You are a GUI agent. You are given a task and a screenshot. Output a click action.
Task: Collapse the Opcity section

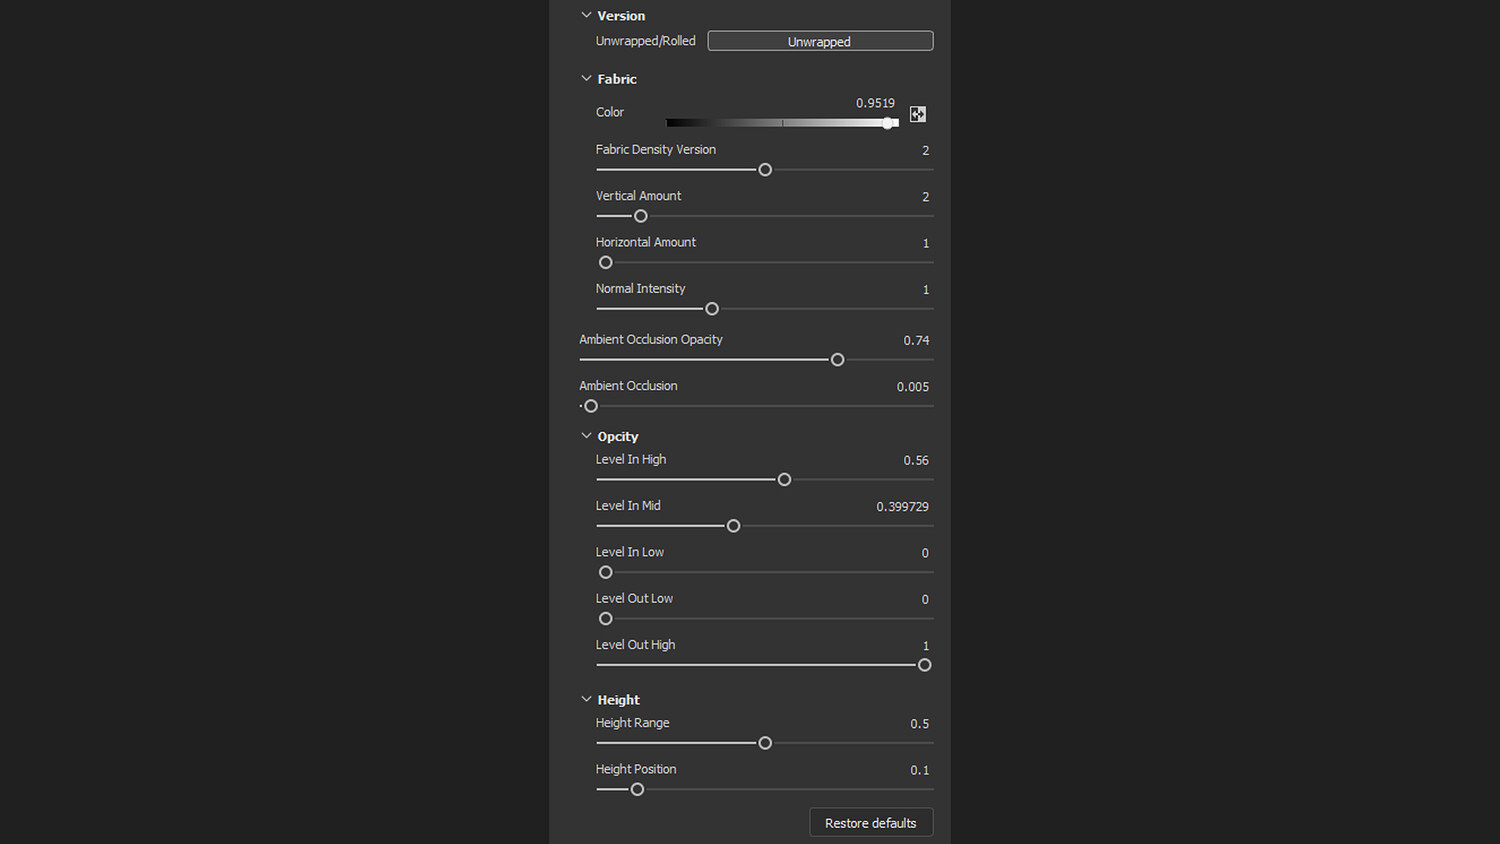[x=587, y=436]
